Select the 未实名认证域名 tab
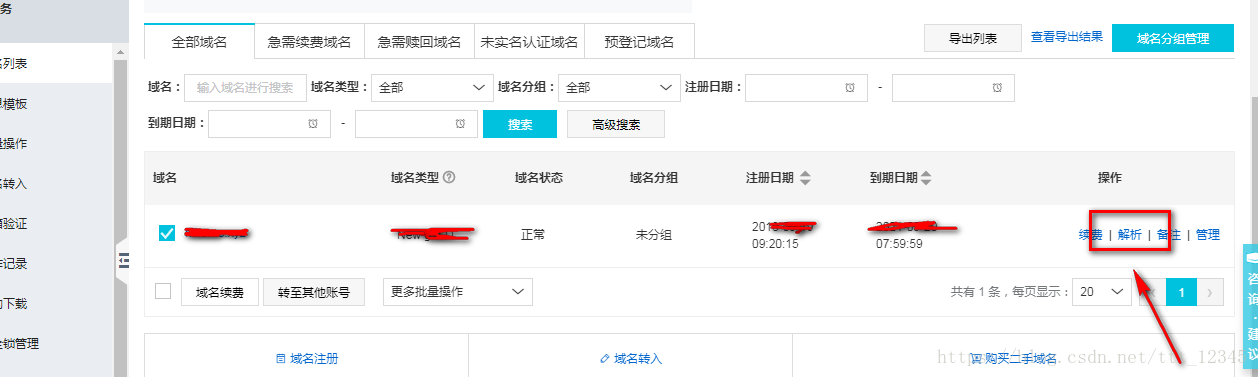 [530, 42]
